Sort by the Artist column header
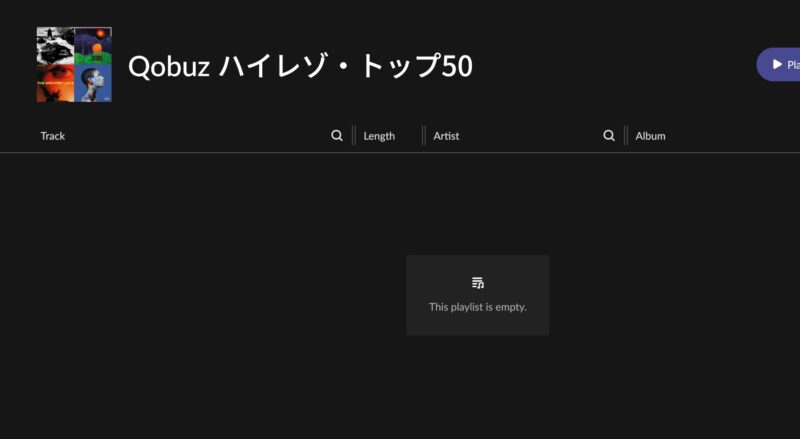The height and width of the screenshot is (439, 800). click(x=446, y=136)
